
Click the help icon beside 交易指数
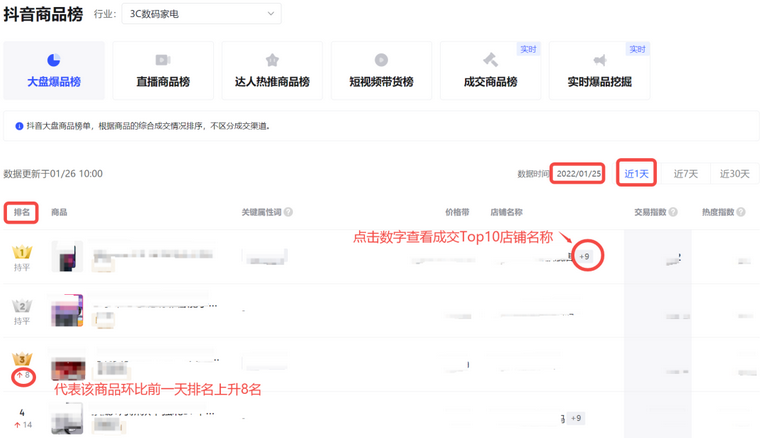[x=673, y=212]
